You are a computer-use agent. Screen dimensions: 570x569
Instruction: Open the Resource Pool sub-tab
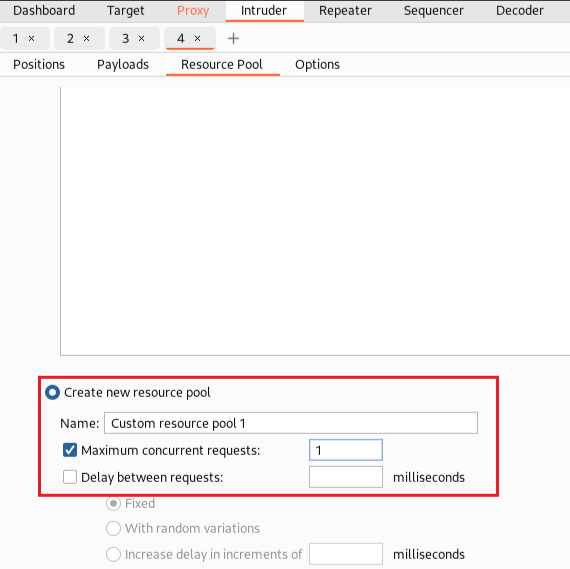[222, 65]
